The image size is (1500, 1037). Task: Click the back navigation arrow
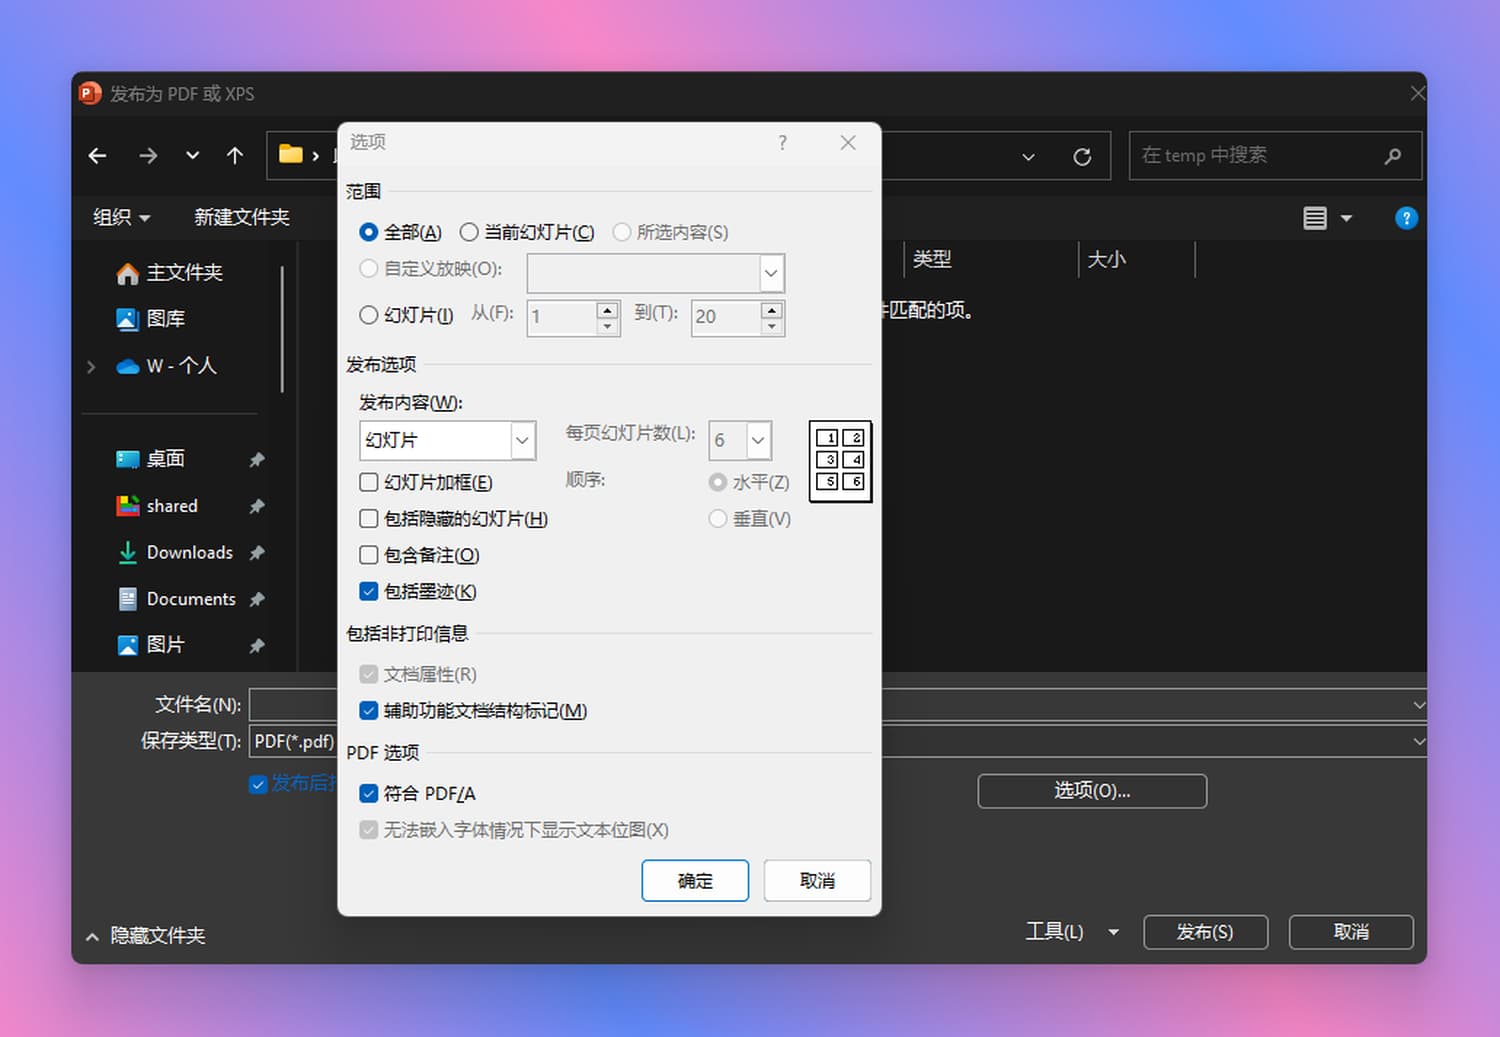pos(97,156)
